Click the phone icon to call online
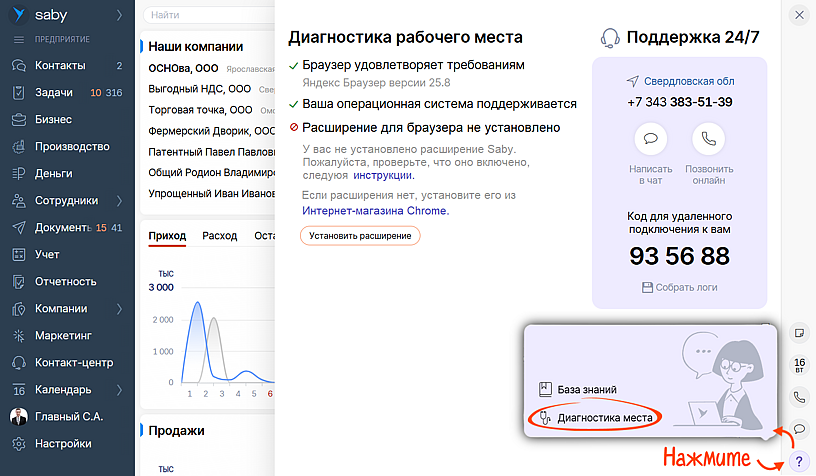 click(708, 139)
